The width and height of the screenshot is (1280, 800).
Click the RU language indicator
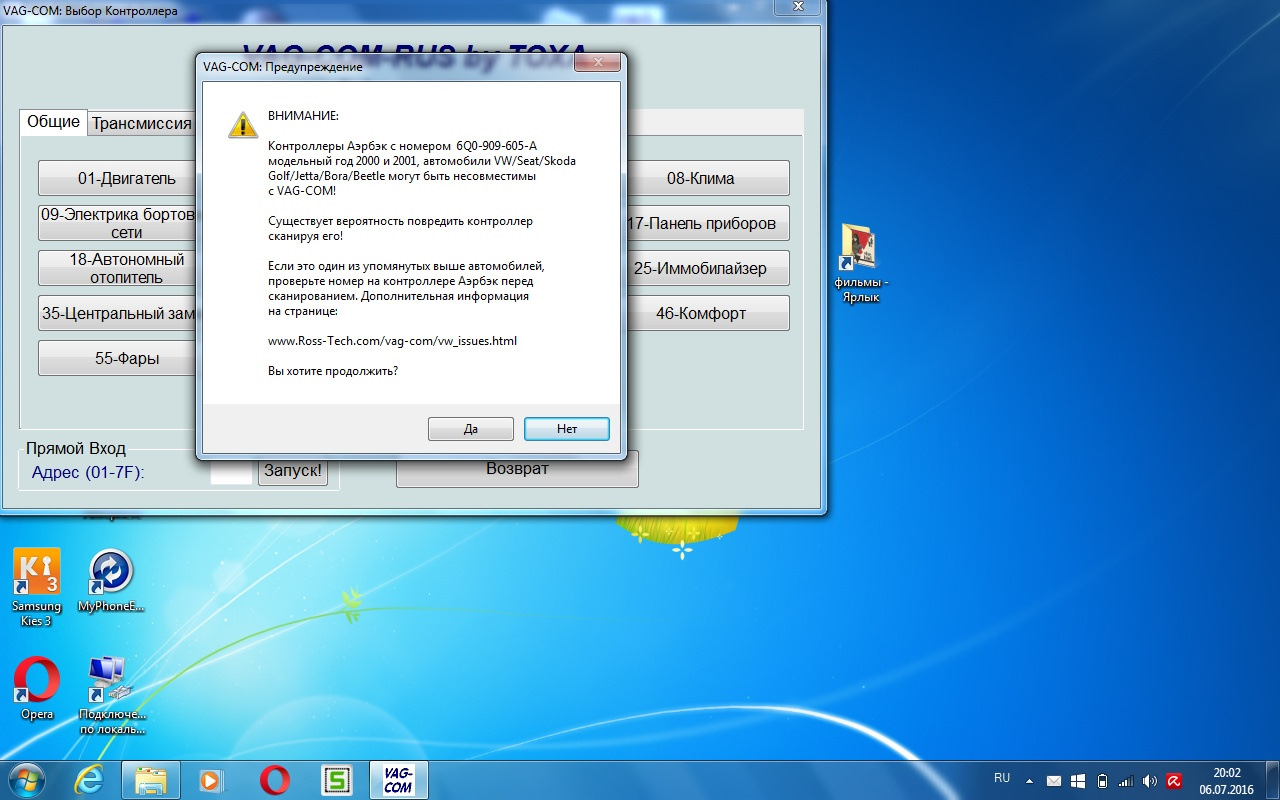point(1002,778)
